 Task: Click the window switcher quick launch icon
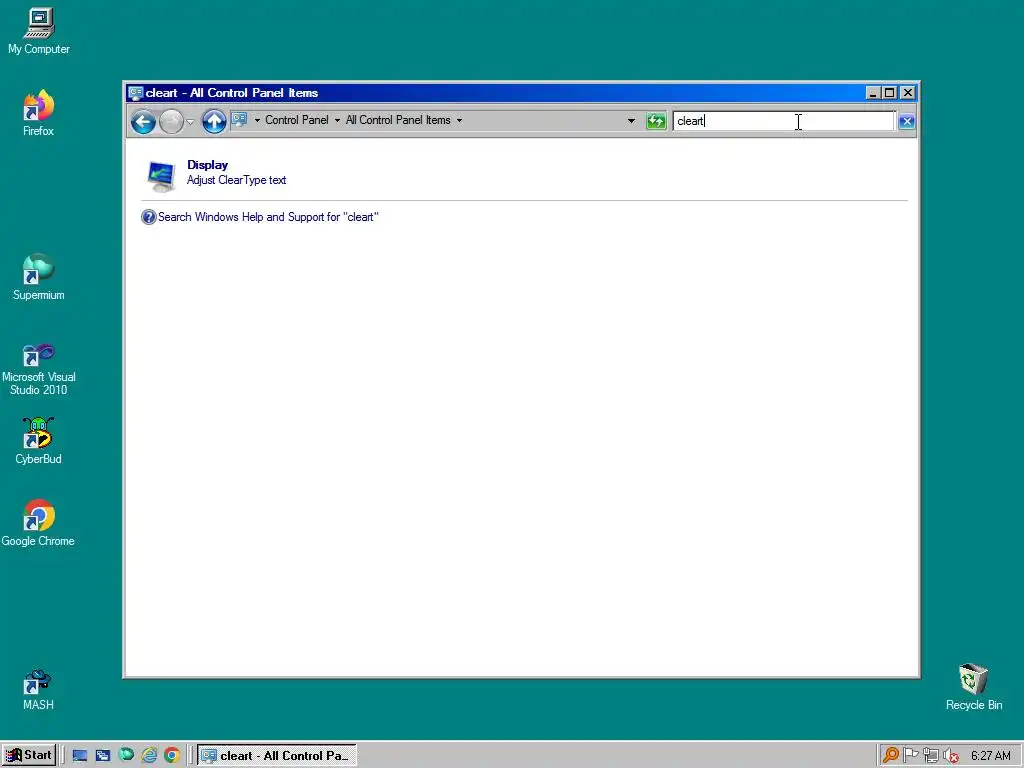click(x=103, y=756)
